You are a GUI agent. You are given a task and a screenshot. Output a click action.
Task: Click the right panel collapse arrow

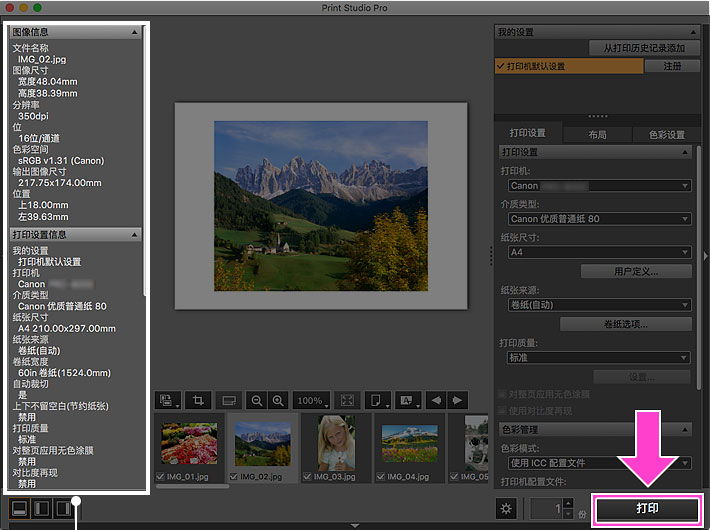[705, 256]
